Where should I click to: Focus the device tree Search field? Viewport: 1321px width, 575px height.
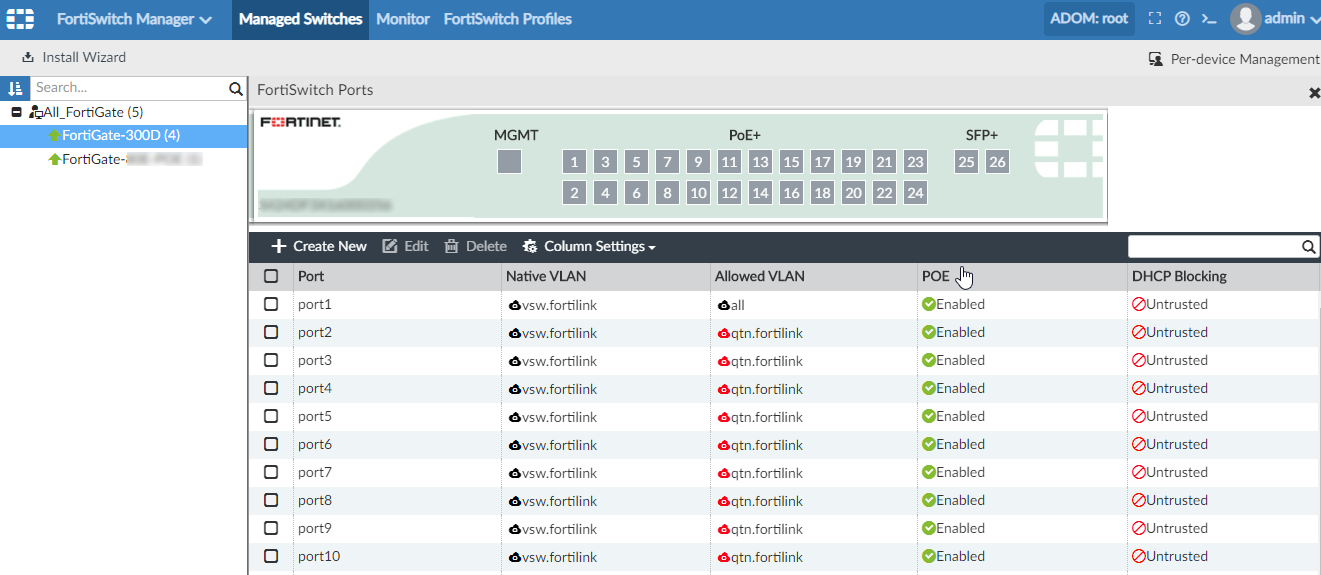point(128,88)
